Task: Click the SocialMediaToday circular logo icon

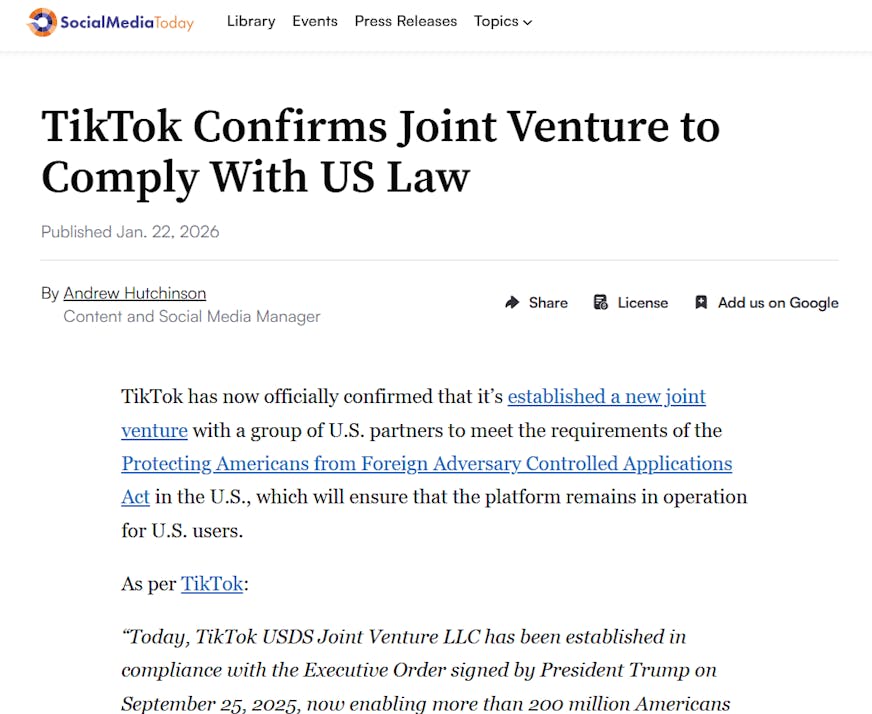Action: pyautogui.click(x=42, y=22)
